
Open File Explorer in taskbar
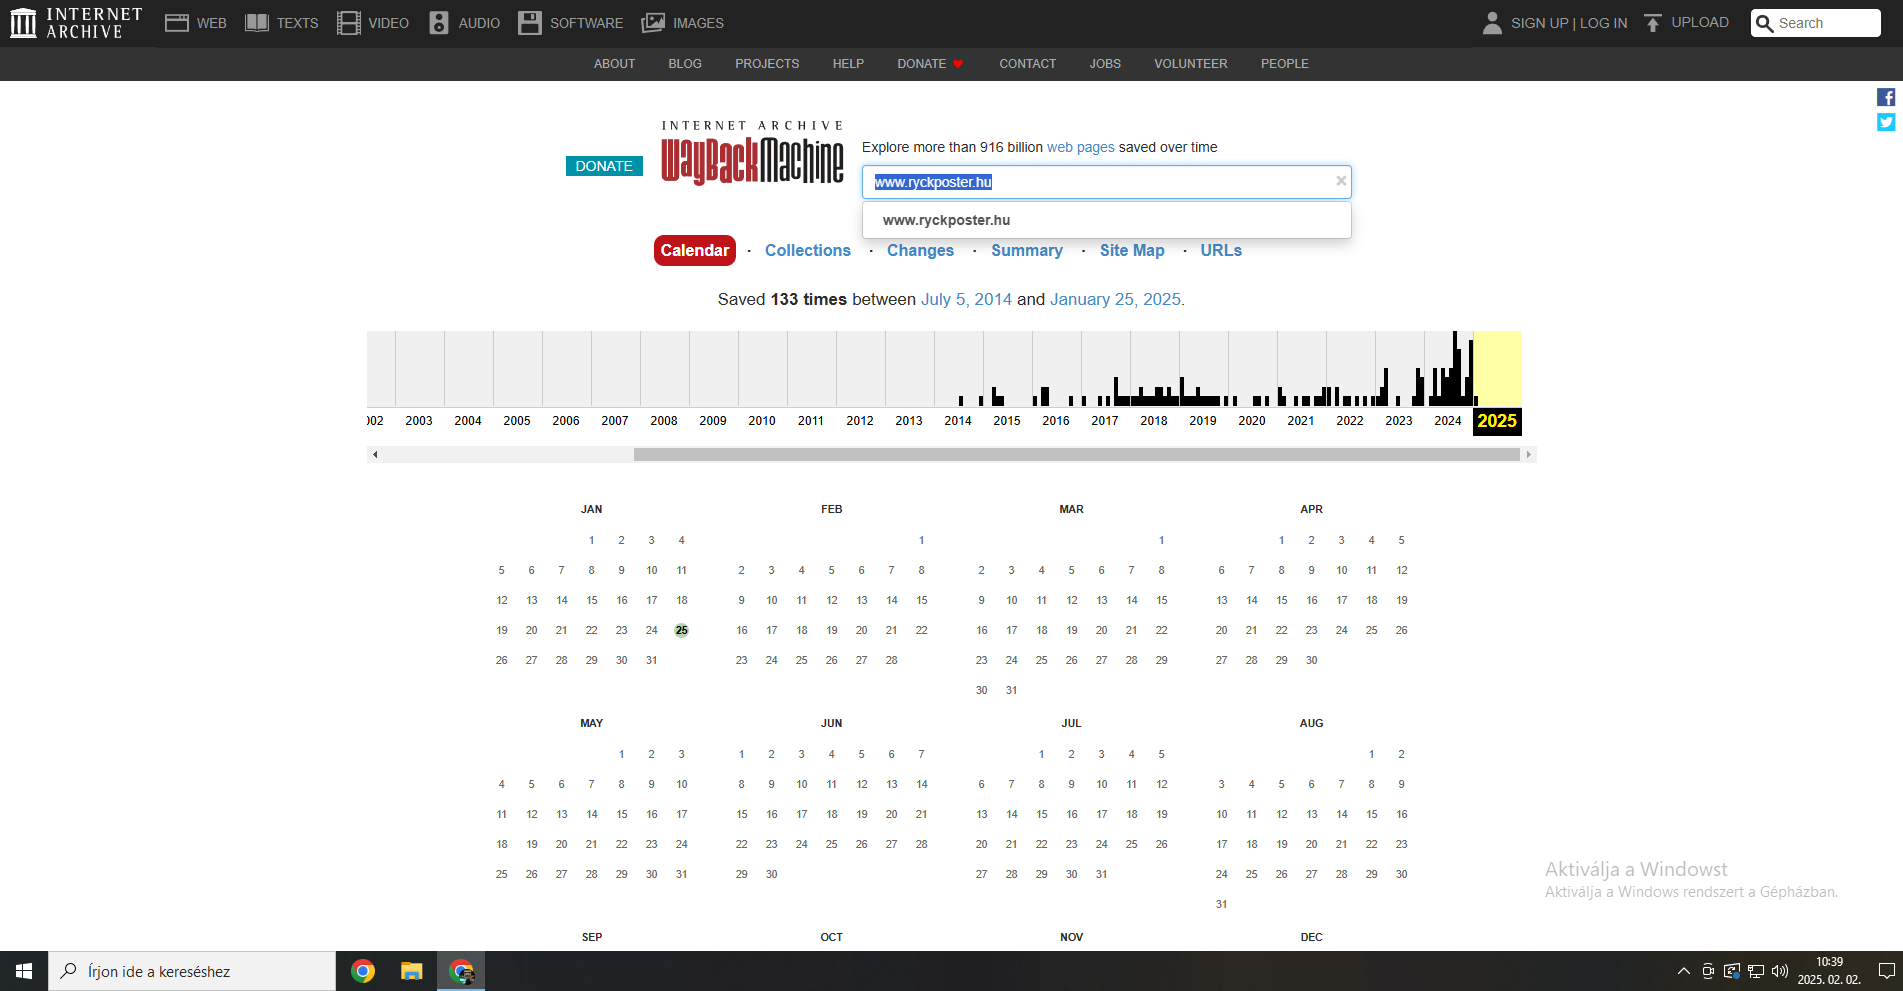pos(411,971)
